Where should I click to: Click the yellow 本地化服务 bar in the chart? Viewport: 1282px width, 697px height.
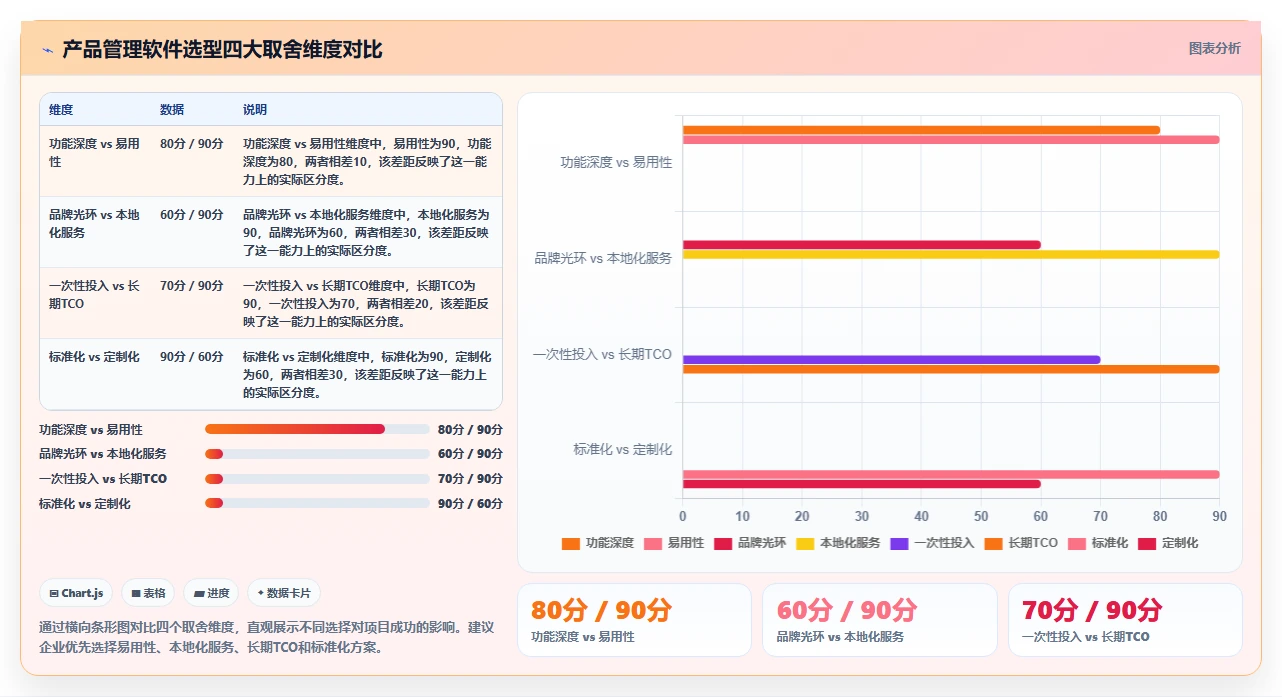[951, 255]
